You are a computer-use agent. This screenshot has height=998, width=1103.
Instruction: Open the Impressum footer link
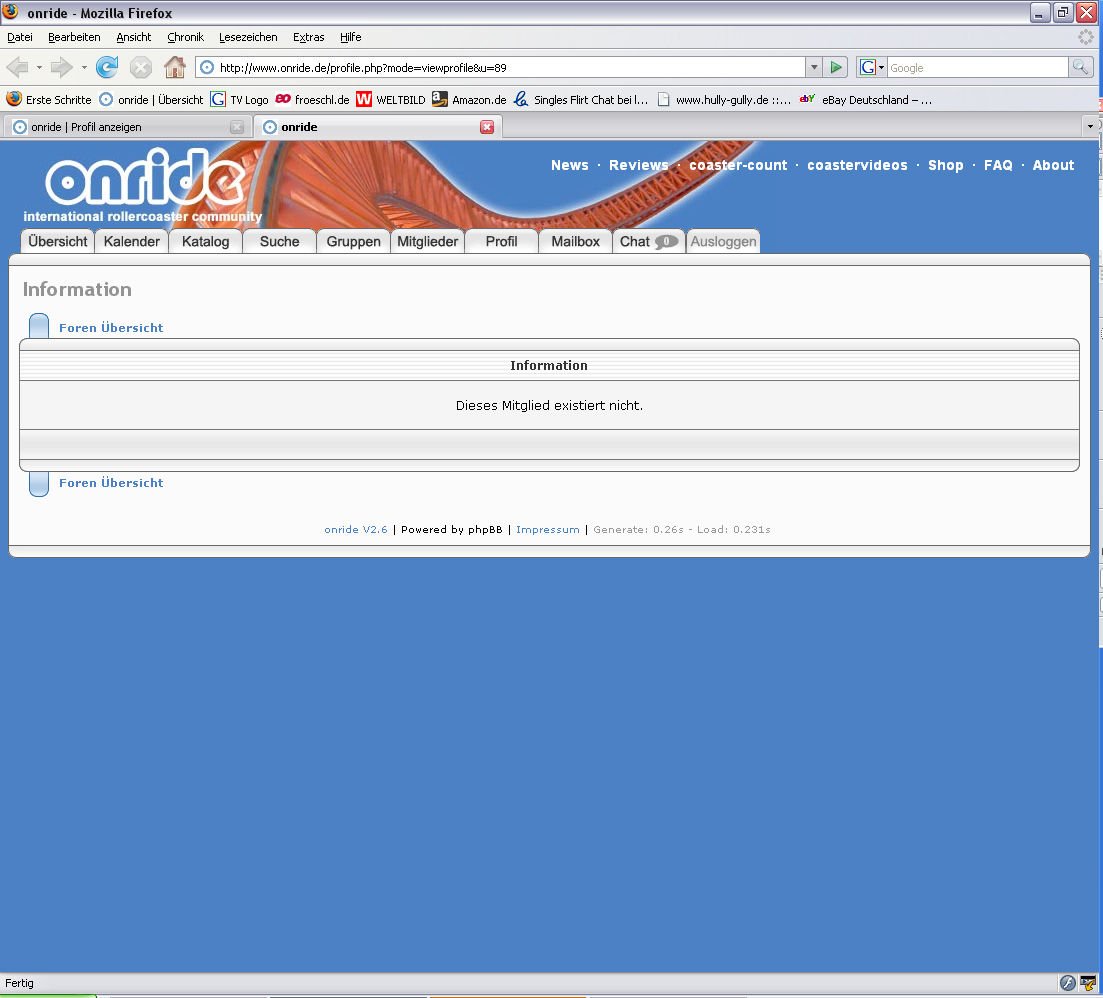pyautogui.click(x=547, y=530)
